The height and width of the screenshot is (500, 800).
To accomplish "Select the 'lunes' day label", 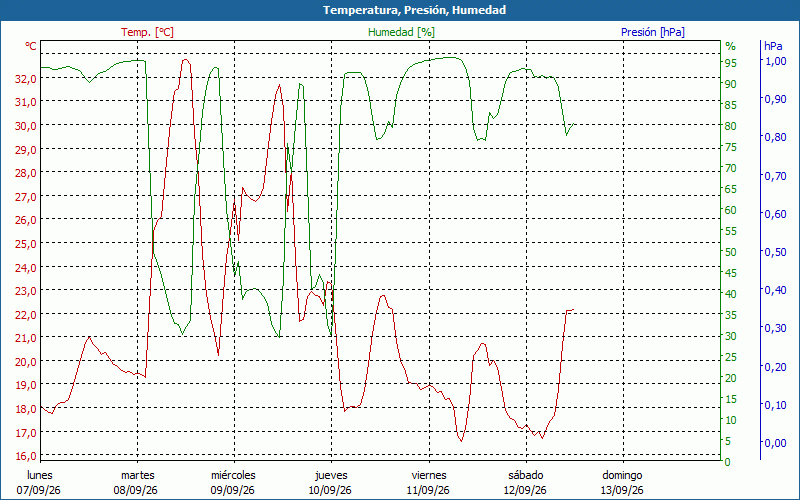I will [40, 475].
